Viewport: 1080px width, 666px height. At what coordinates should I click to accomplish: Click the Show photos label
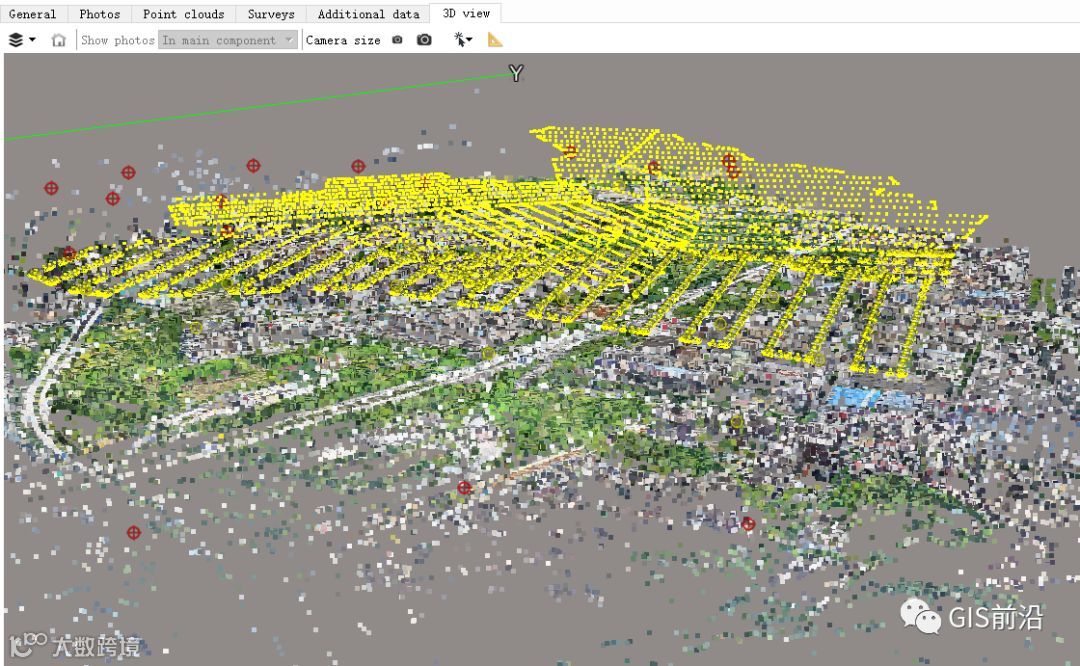(x=118, y=40)
